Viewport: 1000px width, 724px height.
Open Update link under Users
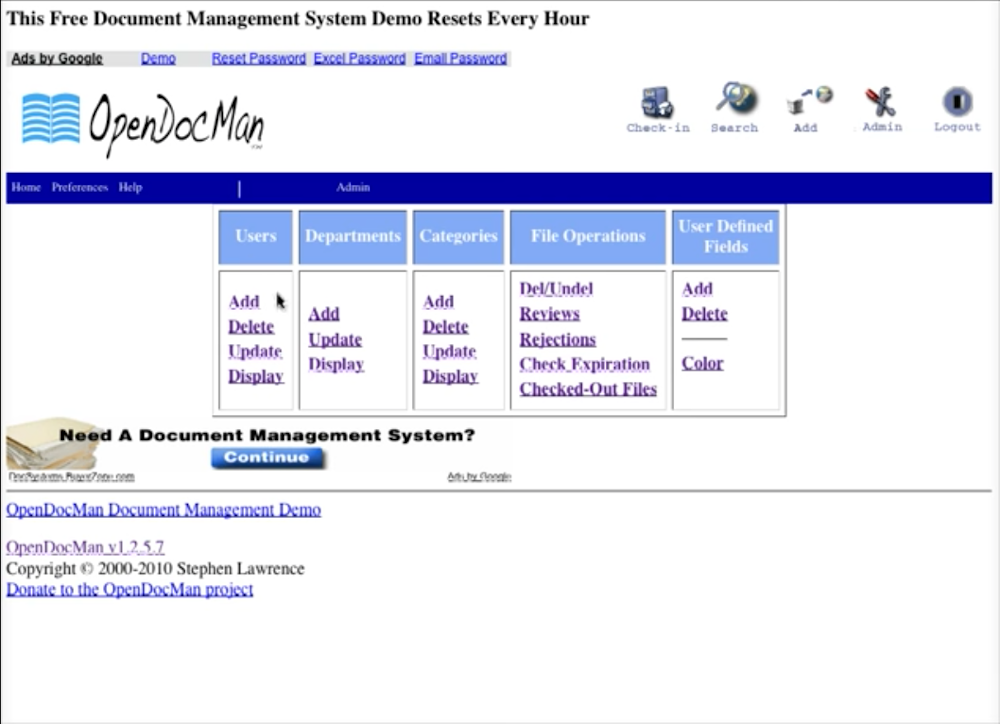pos(255,351)
